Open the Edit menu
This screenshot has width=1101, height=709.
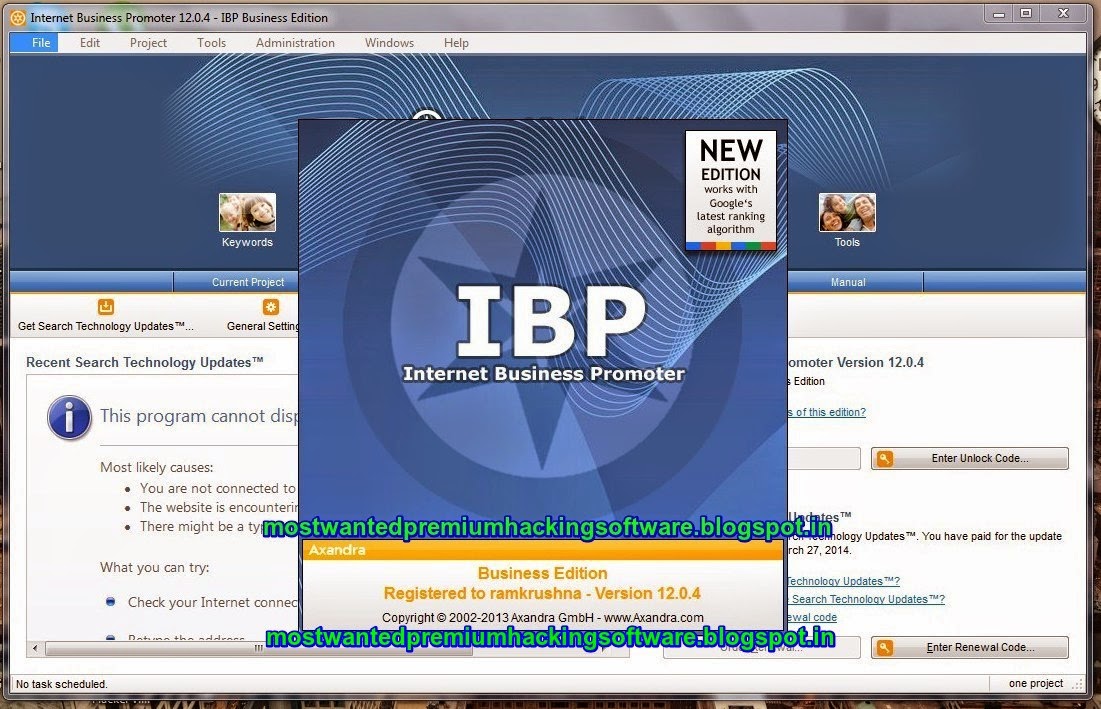(90, 43)
